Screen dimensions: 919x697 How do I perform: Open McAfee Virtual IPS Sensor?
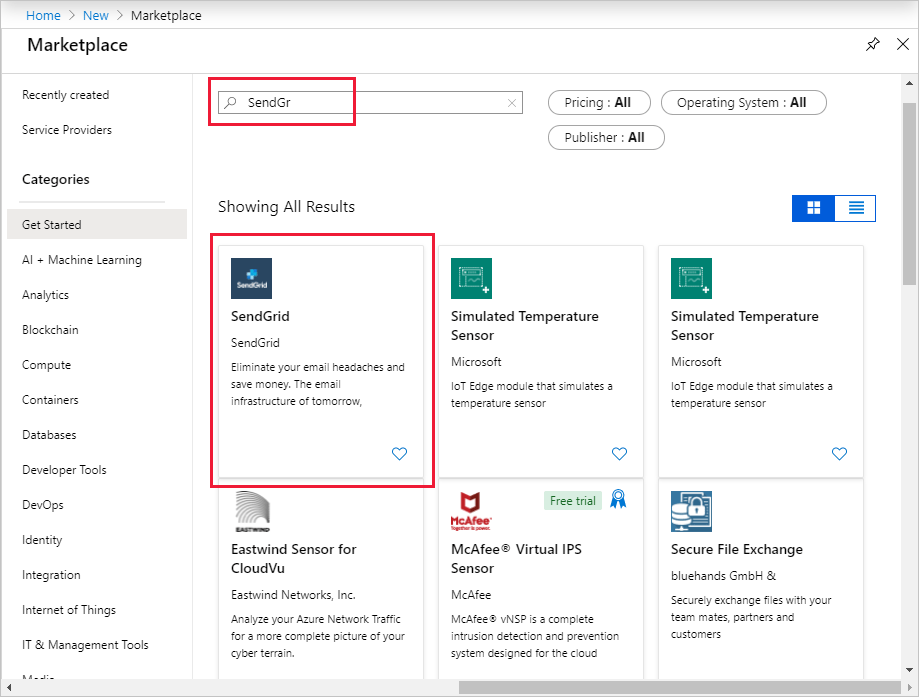pos(516,559)
